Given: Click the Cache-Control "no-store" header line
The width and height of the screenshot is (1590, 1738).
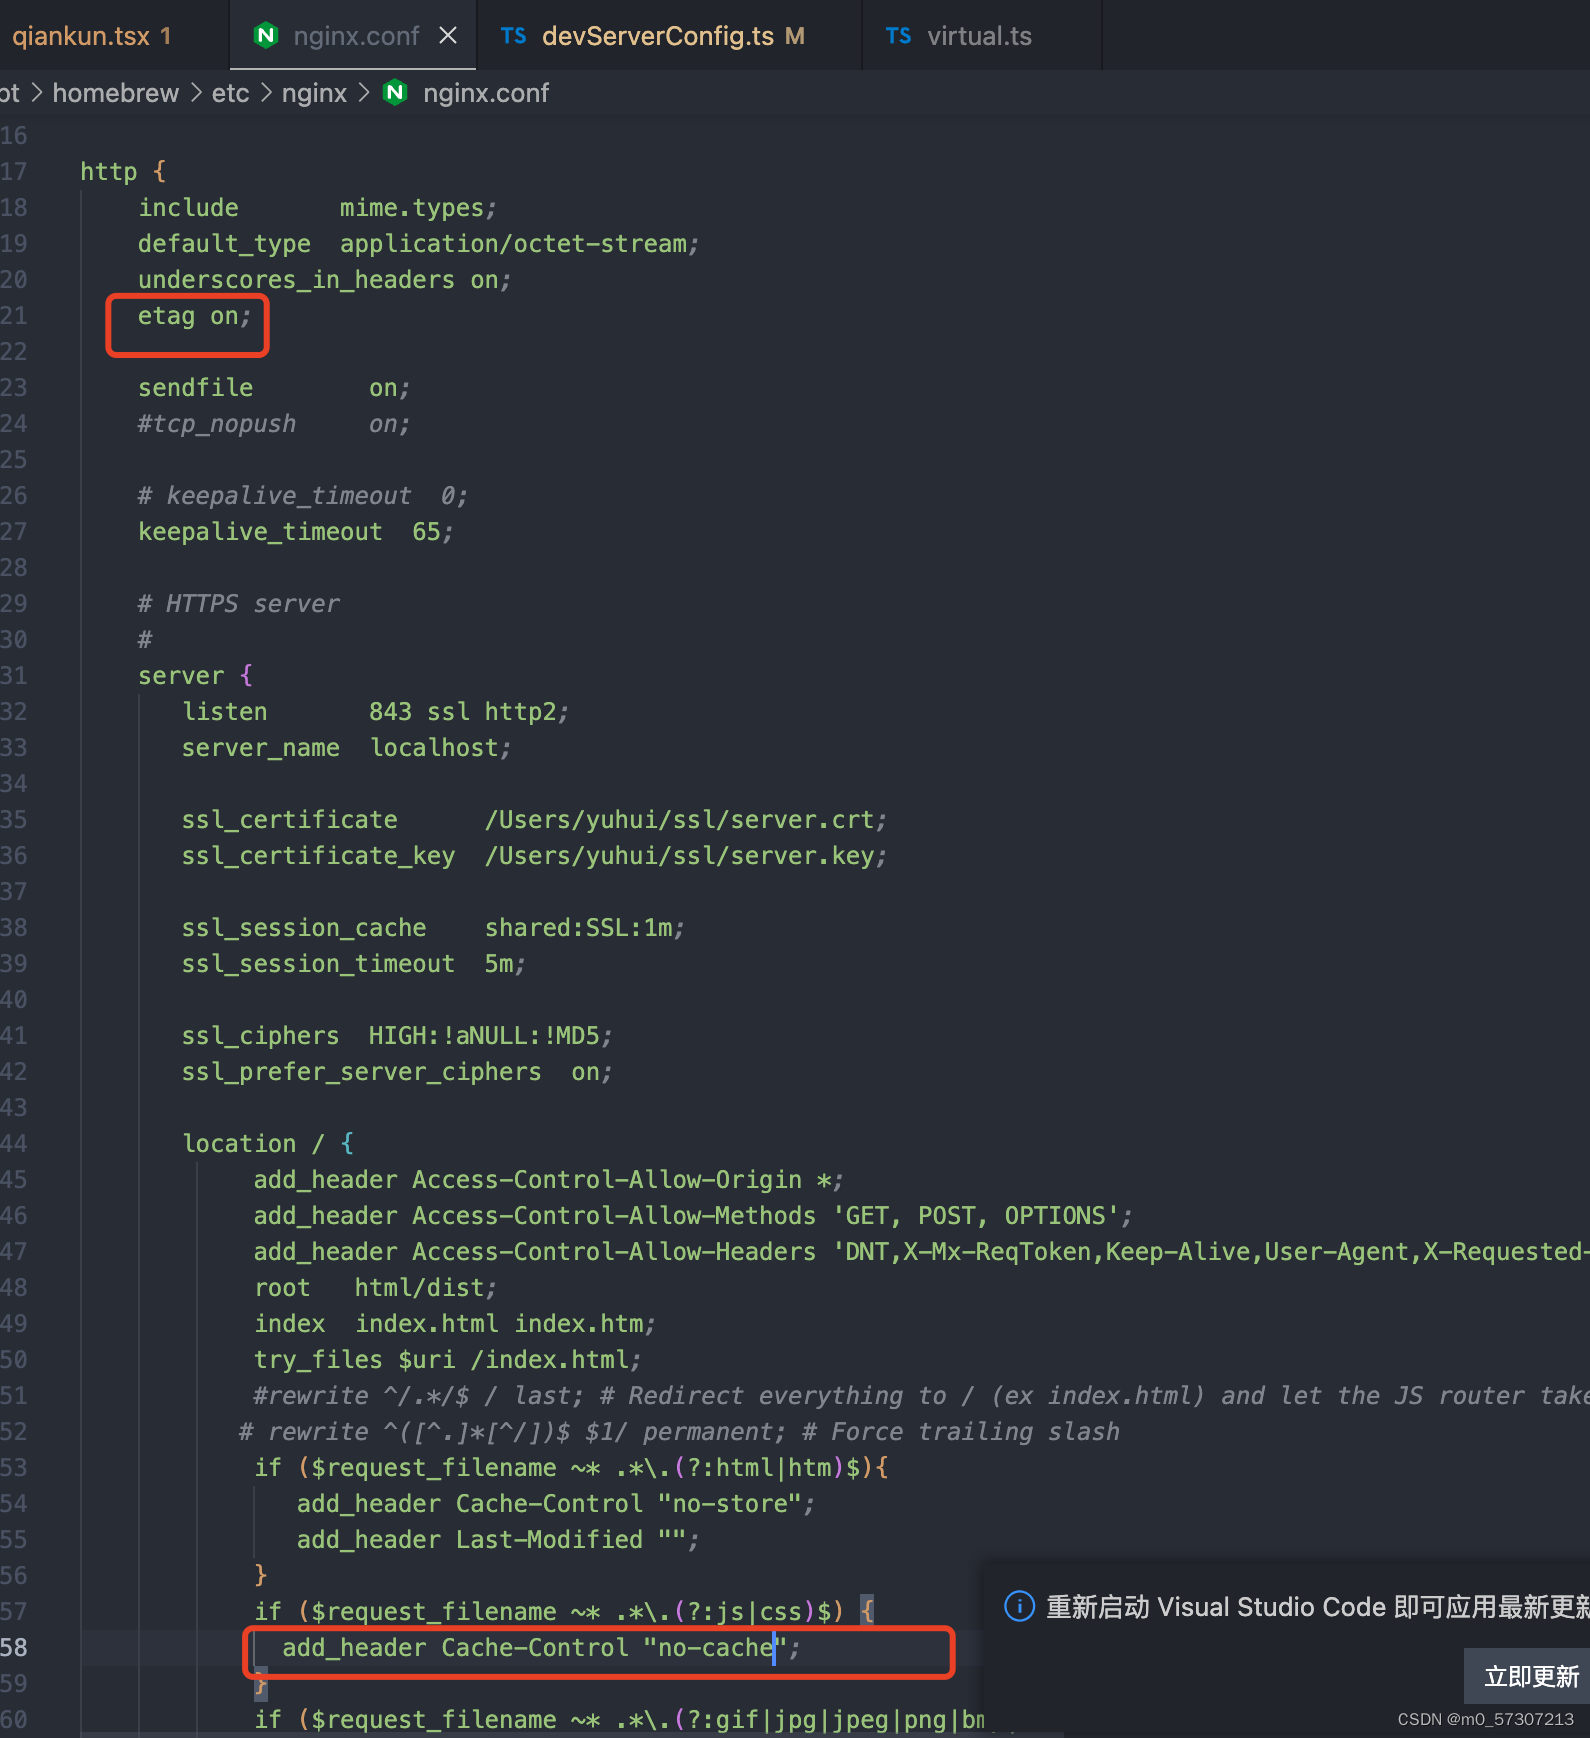Looking at the screenshot, I should 556,1504.
